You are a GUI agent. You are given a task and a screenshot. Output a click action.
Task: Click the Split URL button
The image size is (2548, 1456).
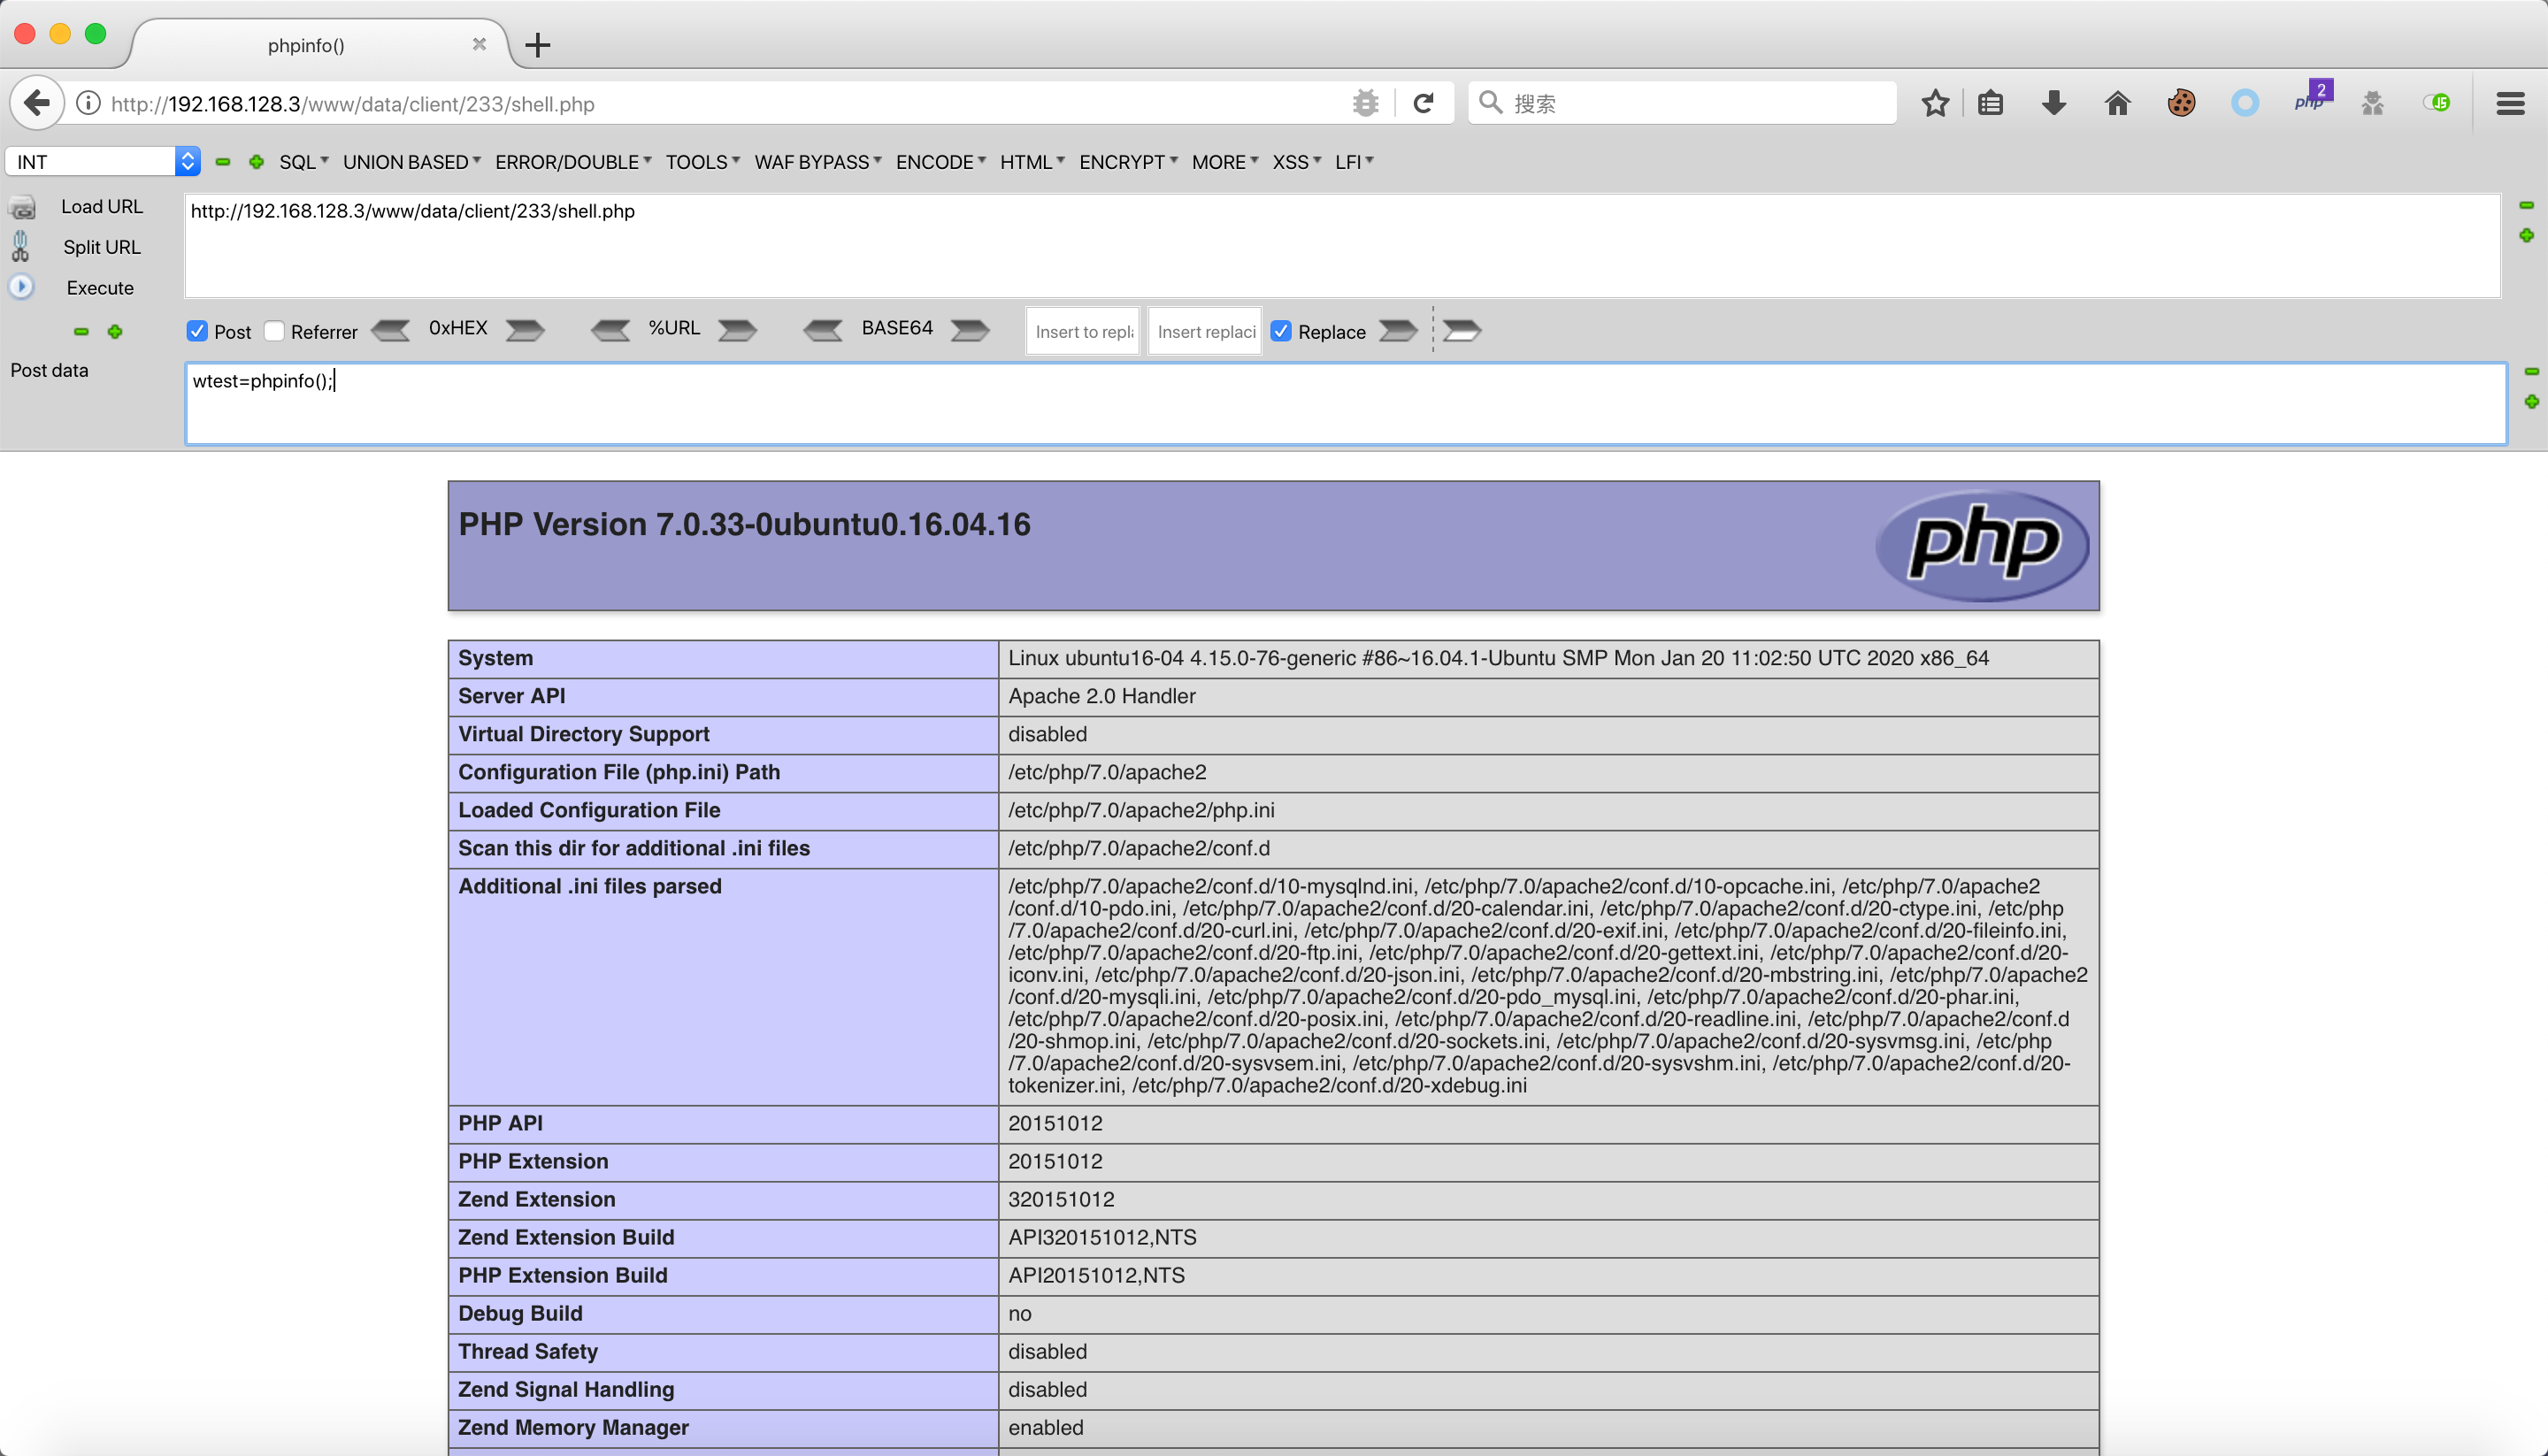(101, 247)
